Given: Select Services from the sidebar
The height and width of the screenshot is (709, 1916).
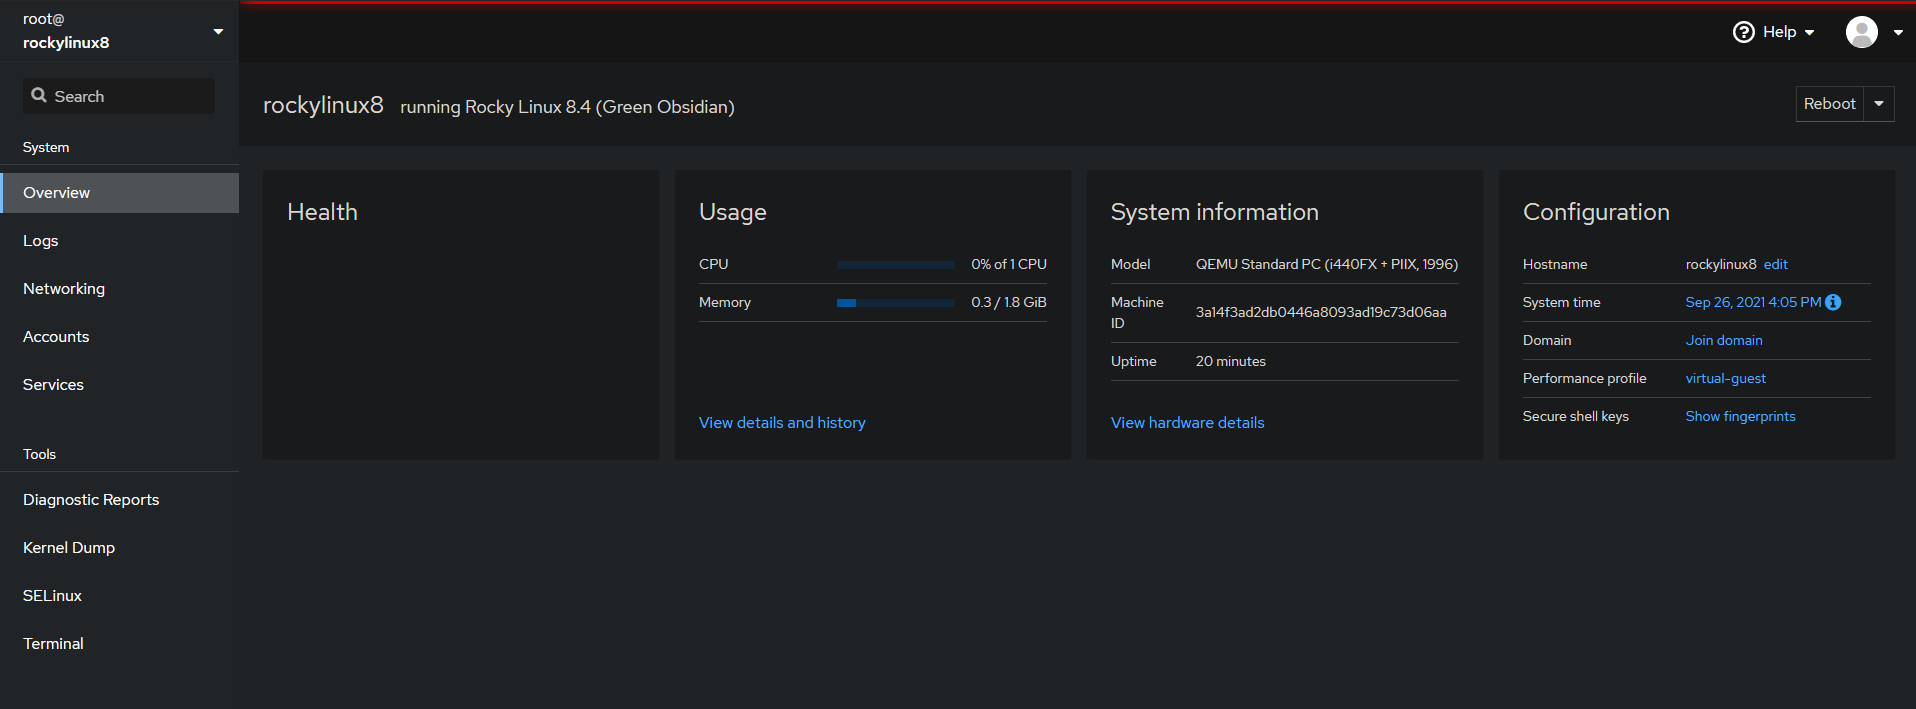Looking at the screenshot, I should click(x=53, y=385).
